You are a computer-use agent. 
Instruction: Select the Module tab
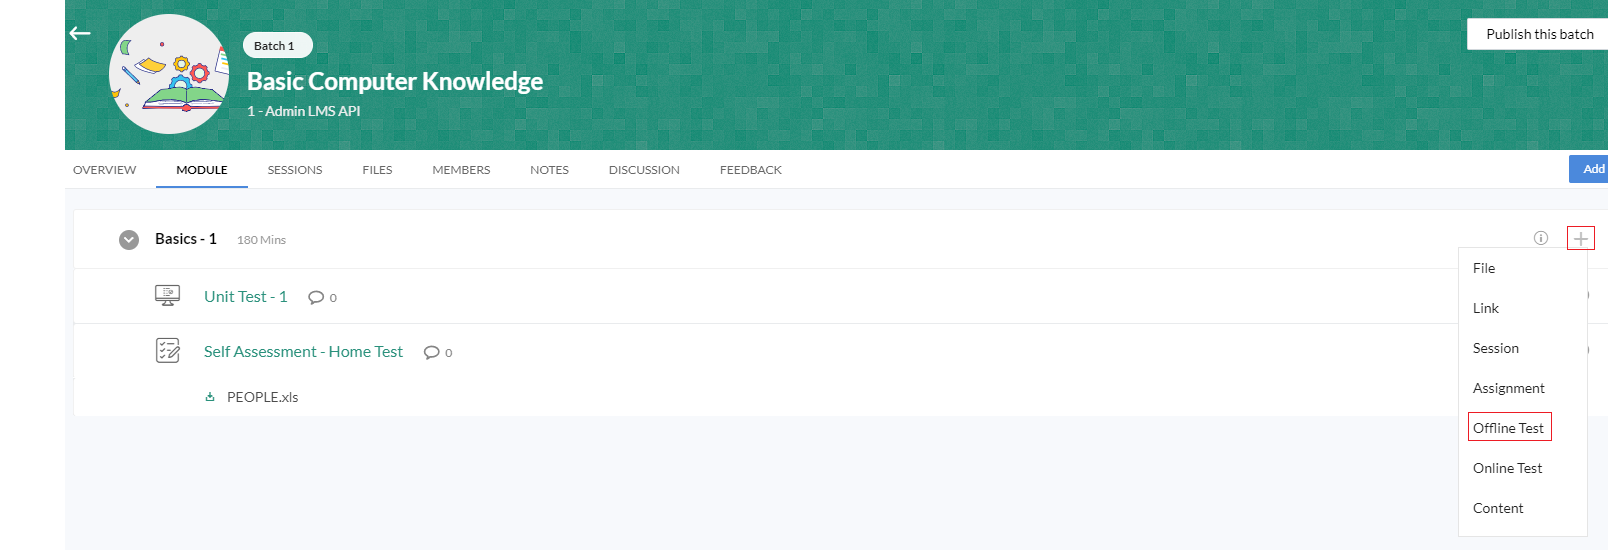coord(202,170)
